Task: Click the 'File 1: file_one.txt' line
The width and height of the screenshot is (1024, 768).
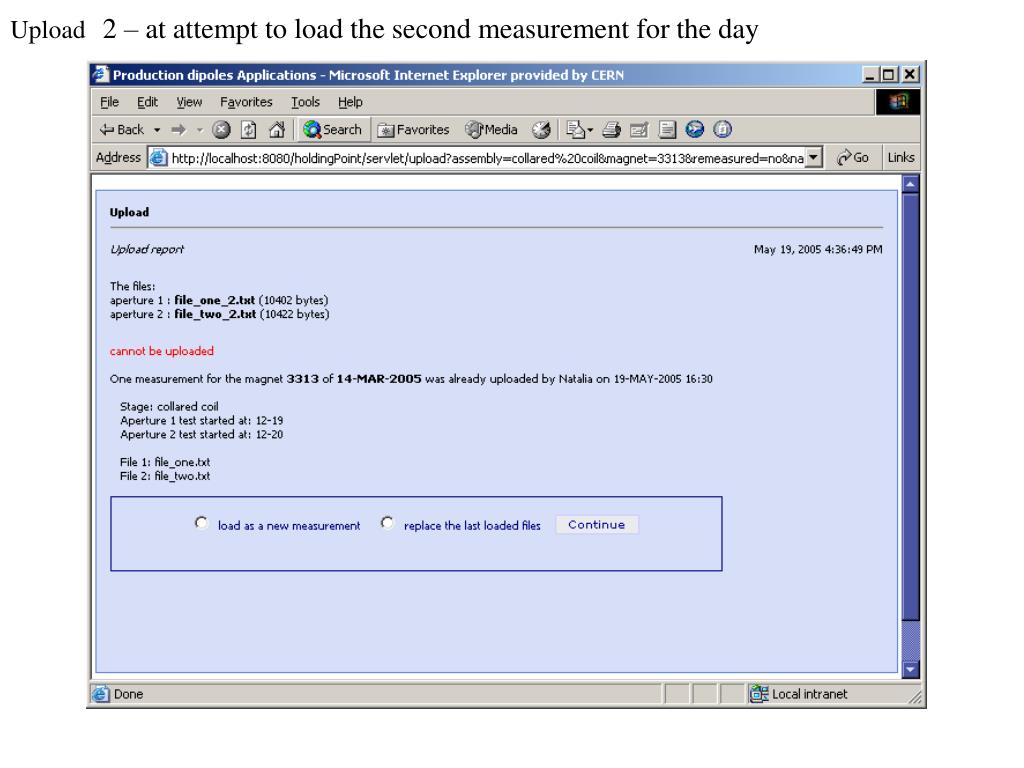Action: 165,462
